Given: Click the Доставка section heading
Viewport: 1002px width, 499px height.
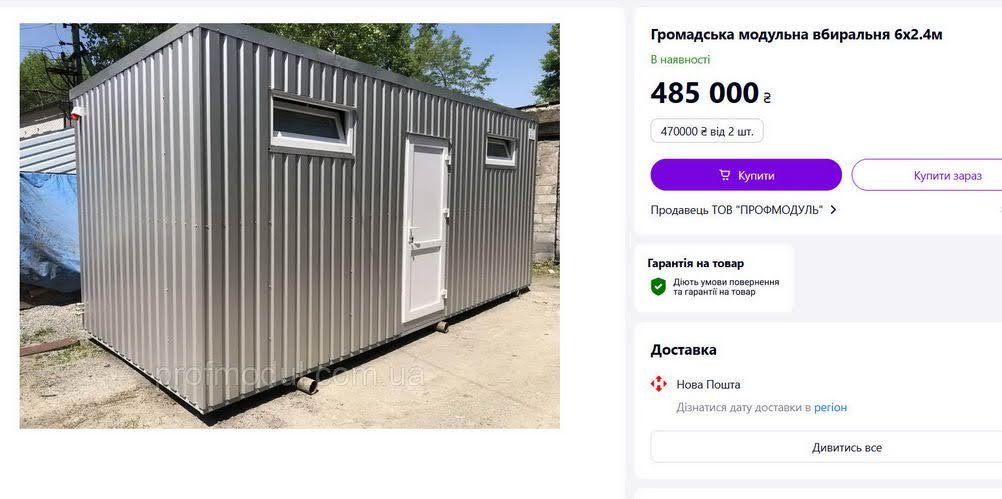Looking at the screenshot, I should pyautogui.click(x=683, y=350).
